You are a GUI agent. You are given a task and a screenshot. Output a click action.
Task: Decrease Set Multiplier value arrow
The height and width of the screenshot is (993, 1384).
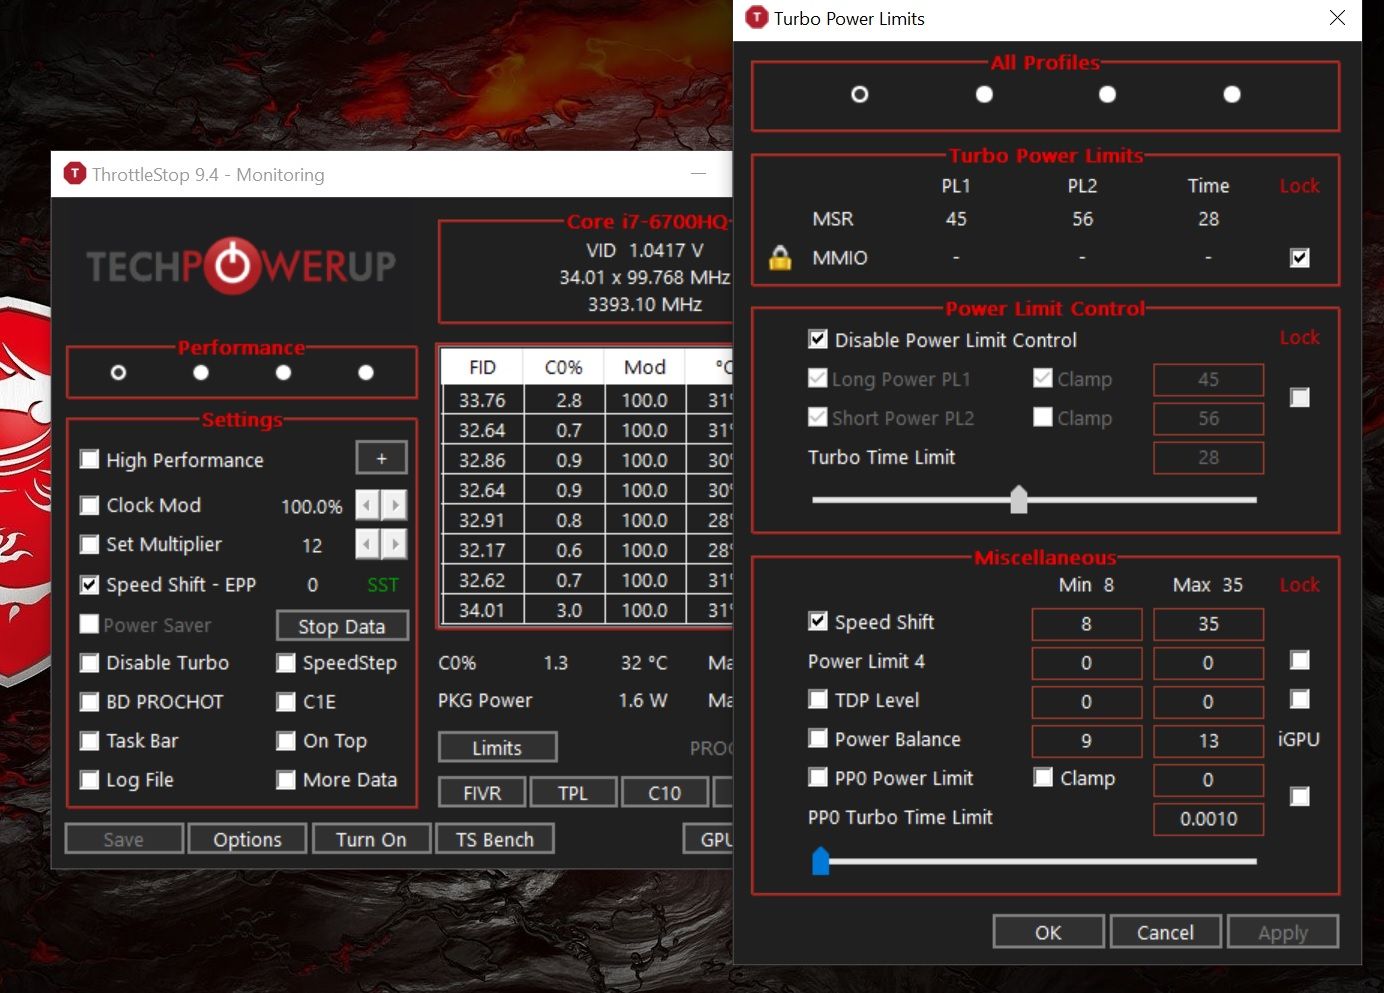368,544
